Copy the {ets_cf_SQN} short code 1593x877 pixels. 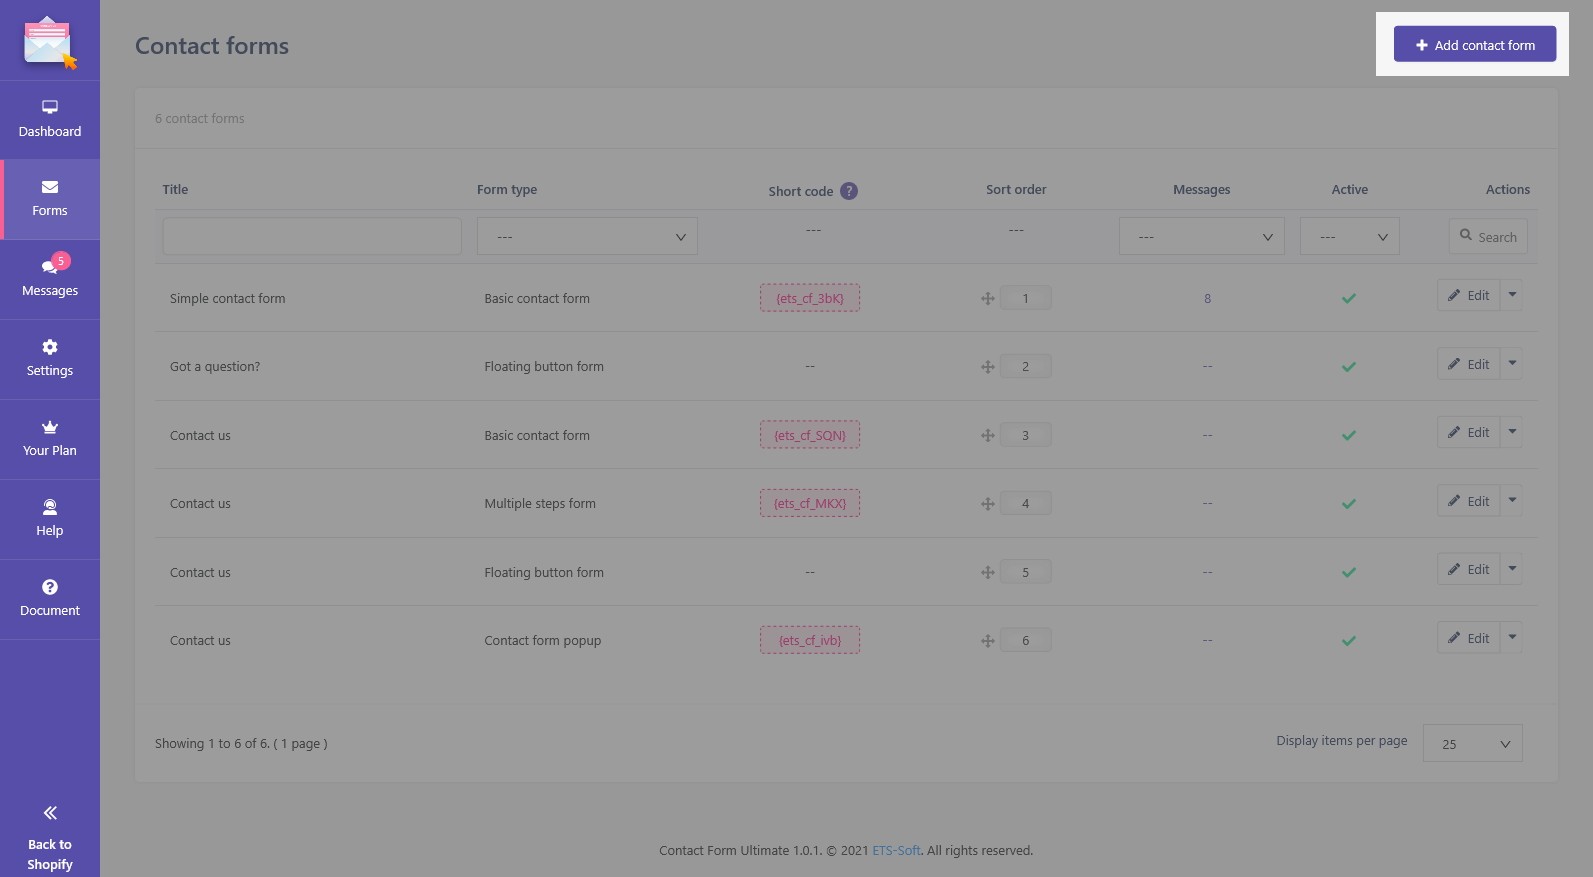point(810,435)
